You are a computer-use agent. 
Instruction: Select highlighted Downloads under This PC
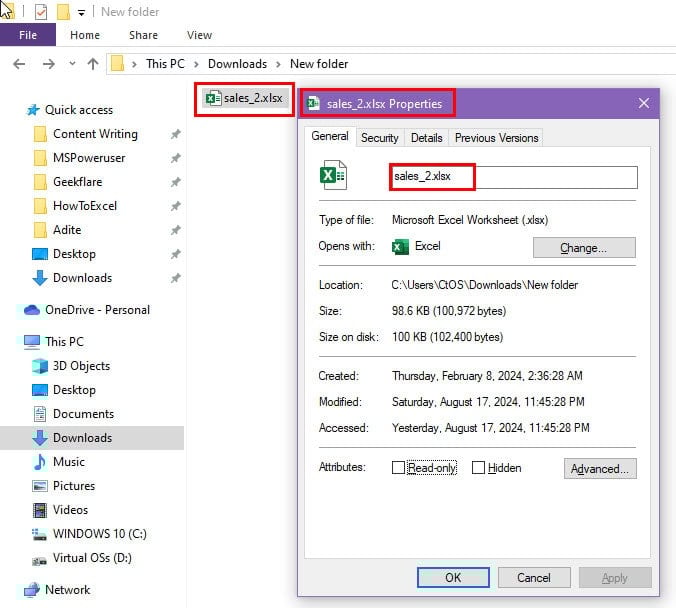tap(92, 438)
